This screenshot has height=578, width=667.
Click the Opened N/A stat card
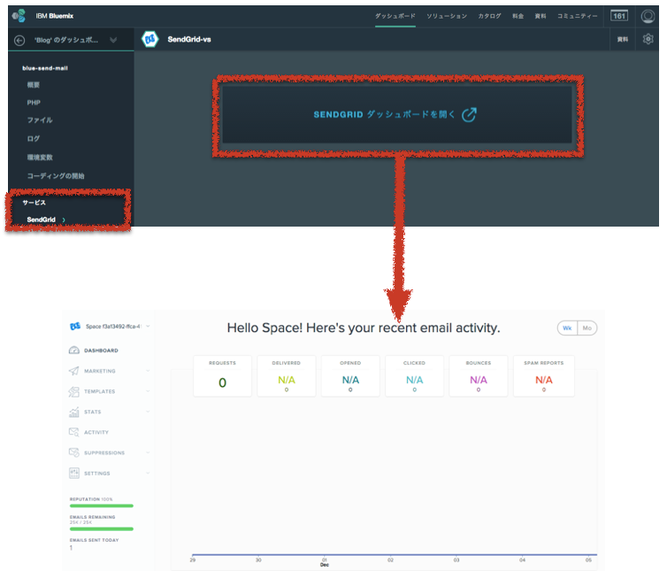(351, 376)
